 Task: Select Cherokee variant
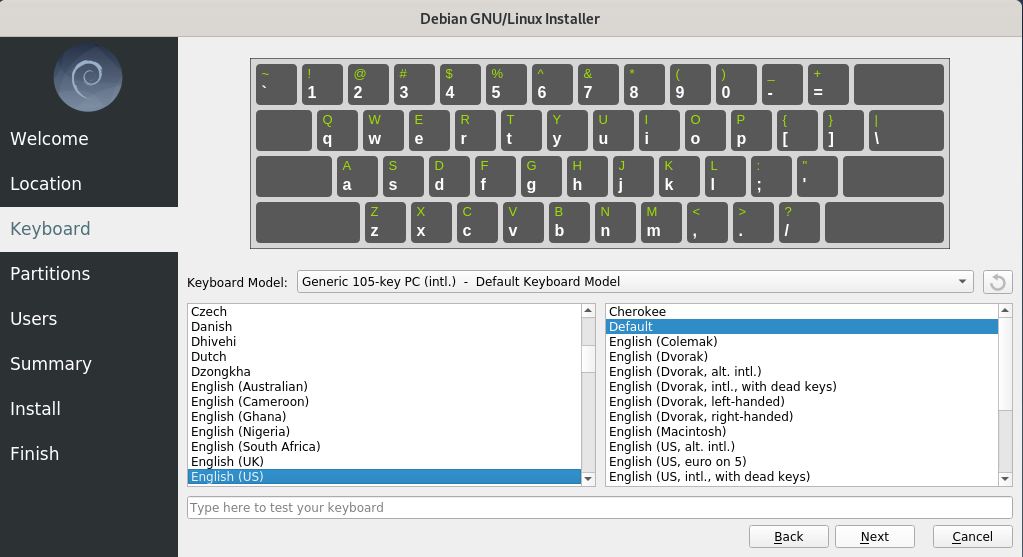802,312
